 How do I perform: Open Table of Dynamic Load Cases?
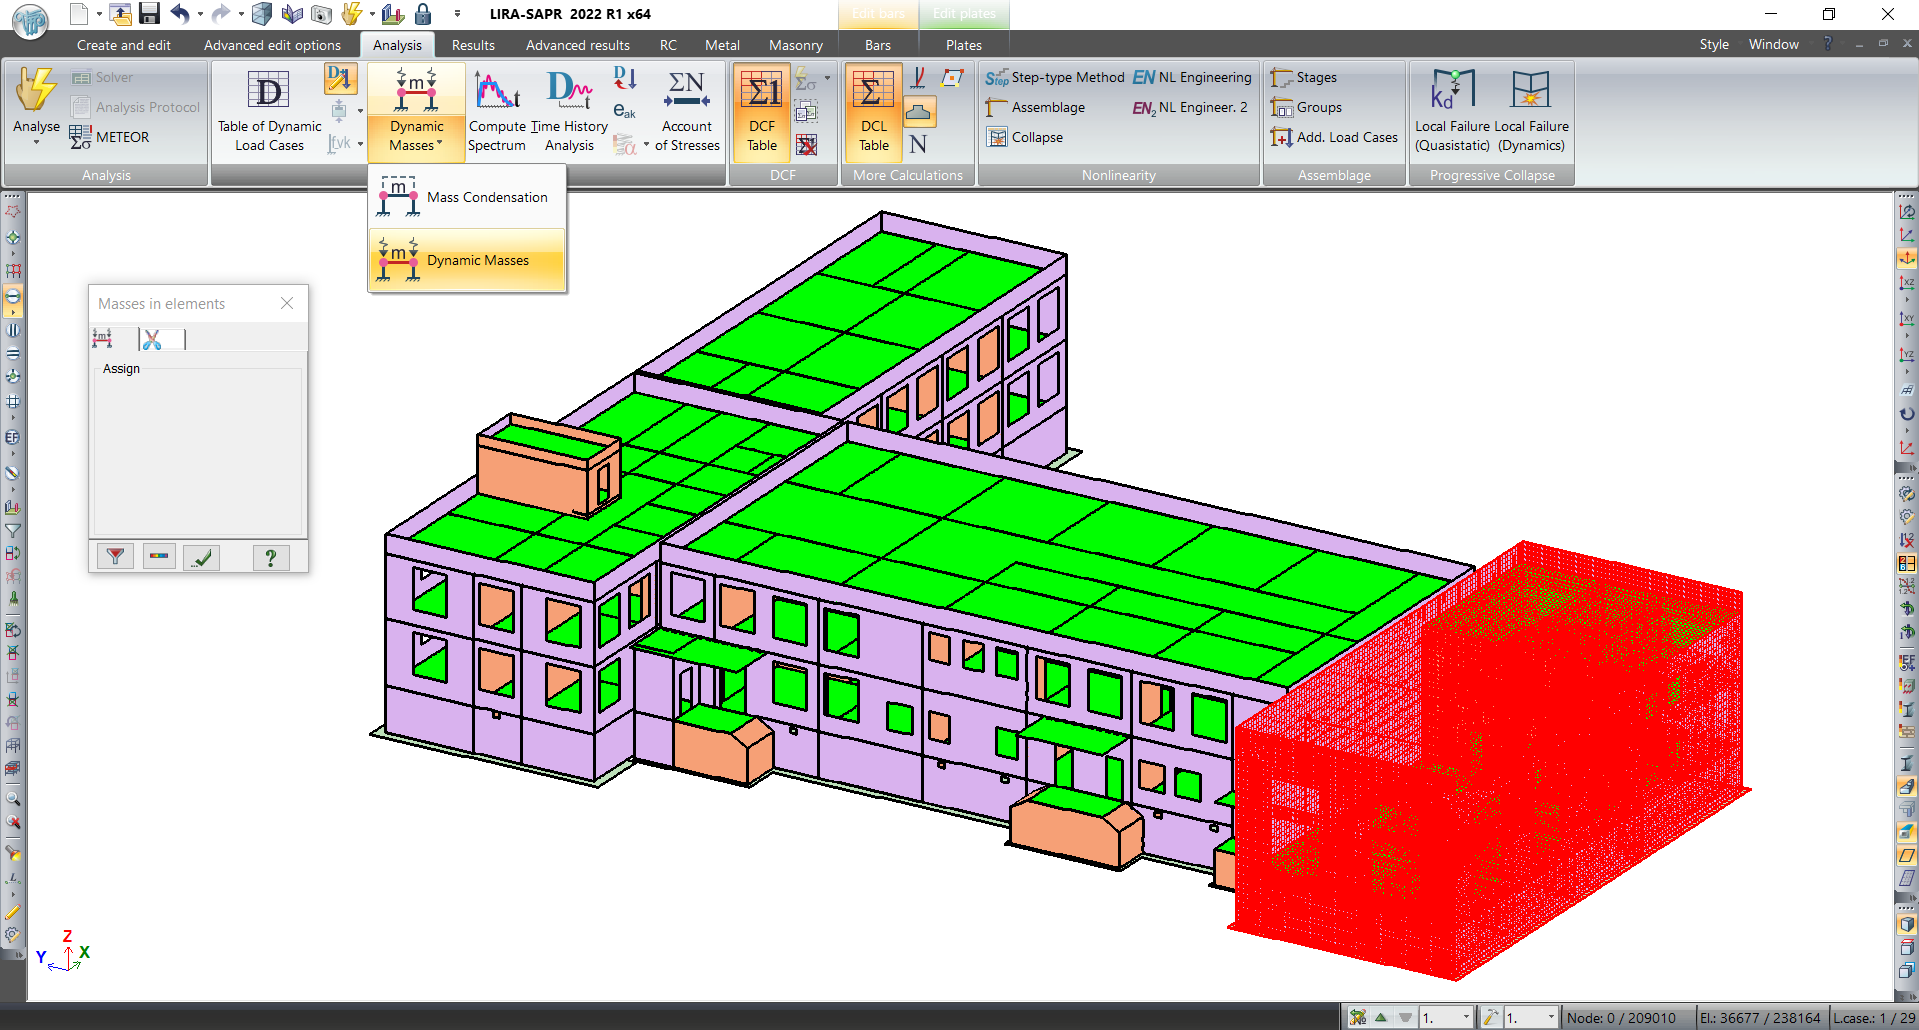[x=269, y=110]
